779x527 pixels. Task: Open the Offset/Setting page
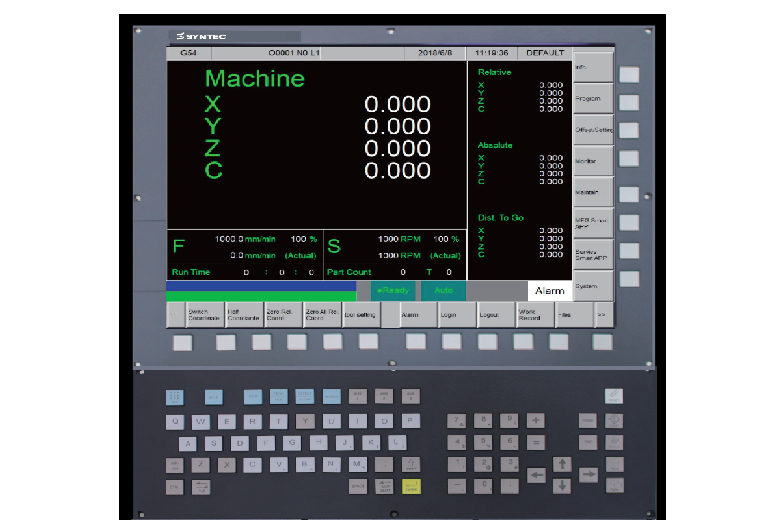click(591, 130)
